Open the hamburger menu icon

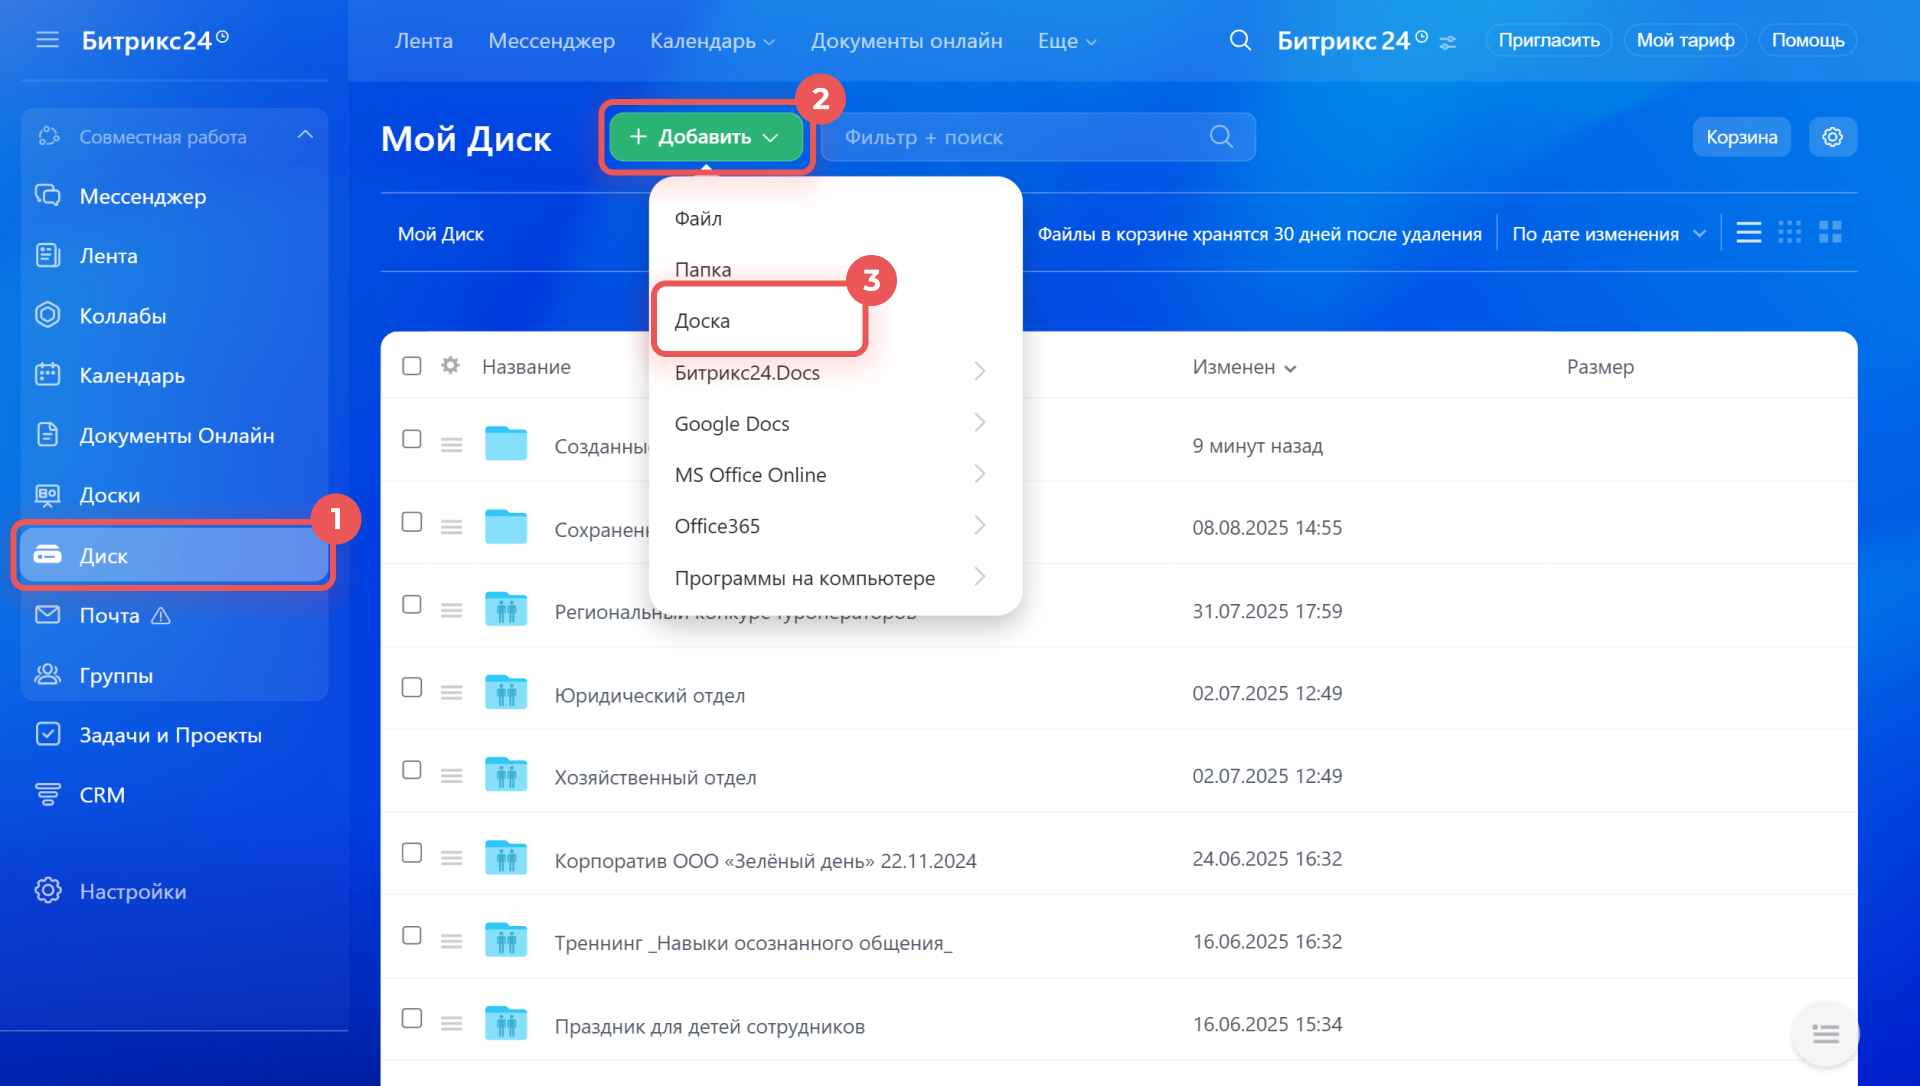click(x=47, y=40)
